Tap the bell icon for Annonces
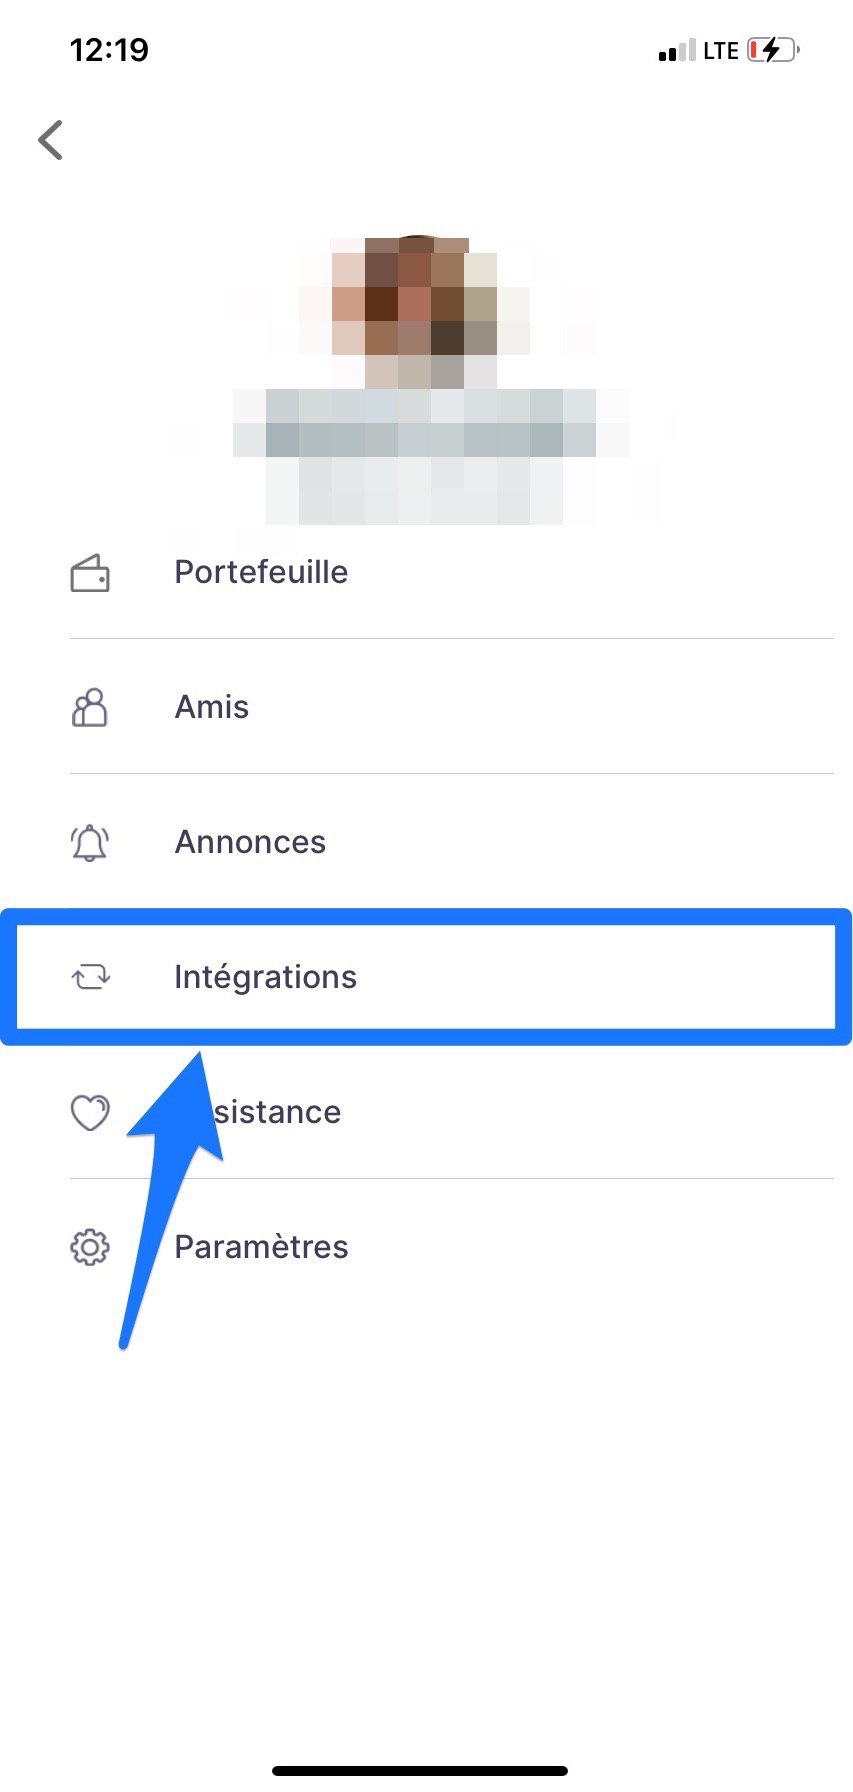 point(90,842)
